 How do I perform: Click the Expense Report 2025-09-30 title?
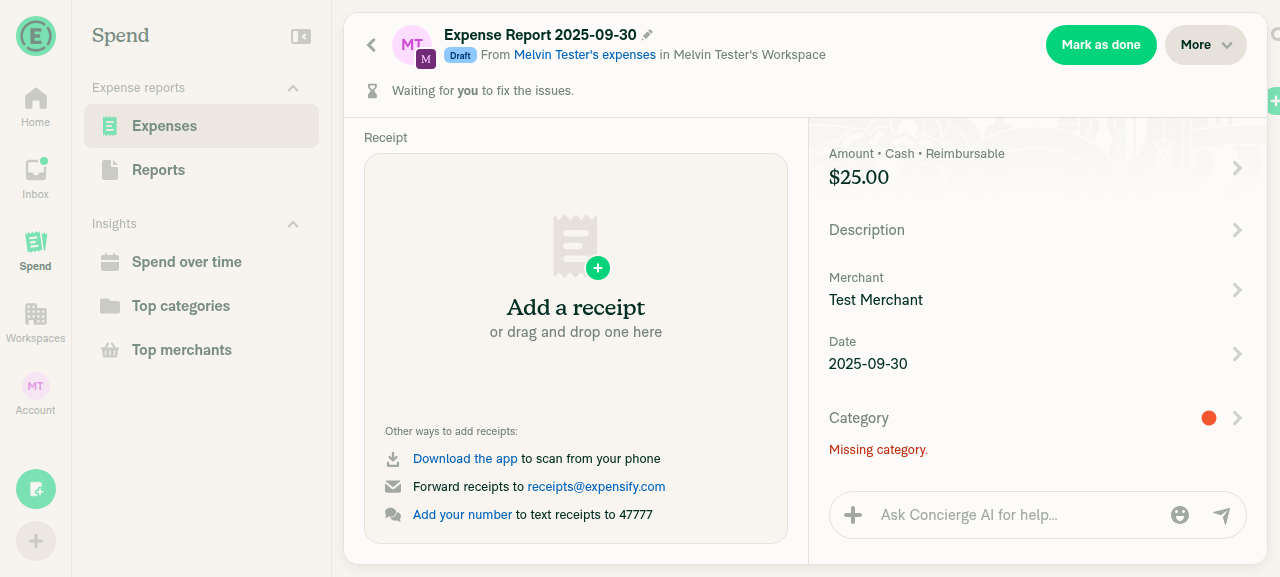click(x=540, y=35)
